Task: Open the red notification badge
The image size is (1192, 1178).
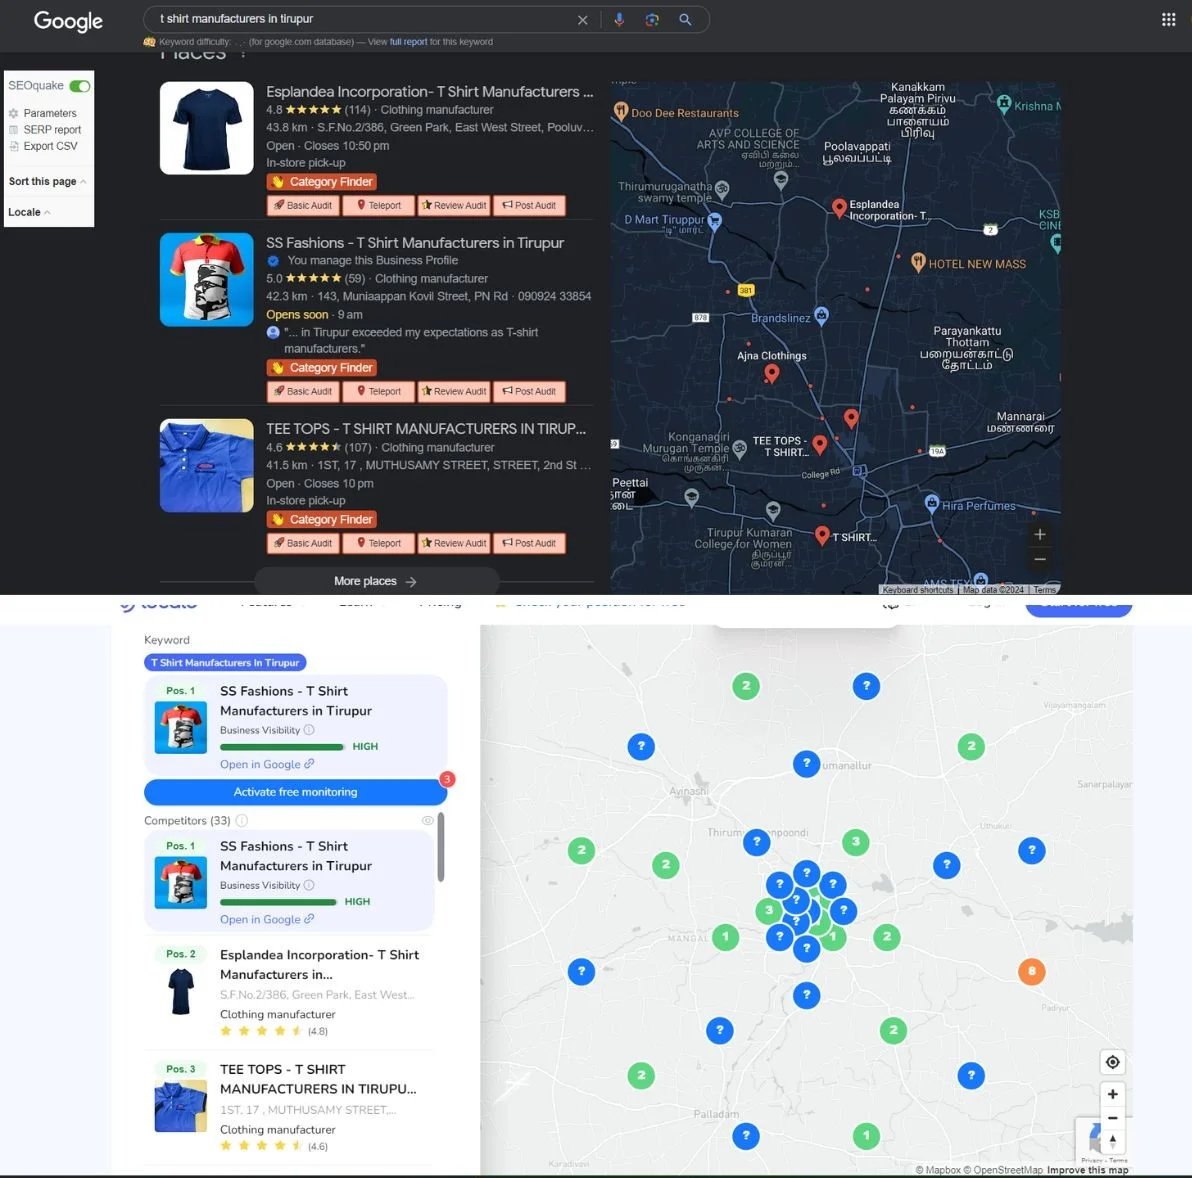Action: pos(447,779)
